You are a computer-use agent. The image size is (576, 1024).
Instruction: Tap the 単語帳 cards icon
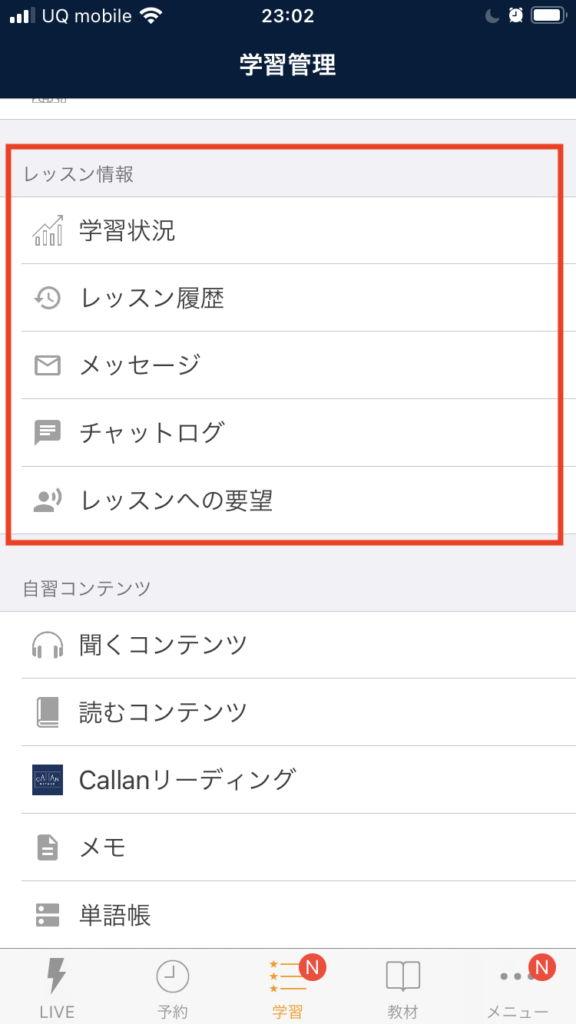pyautogui.click(x=48, y=915)
